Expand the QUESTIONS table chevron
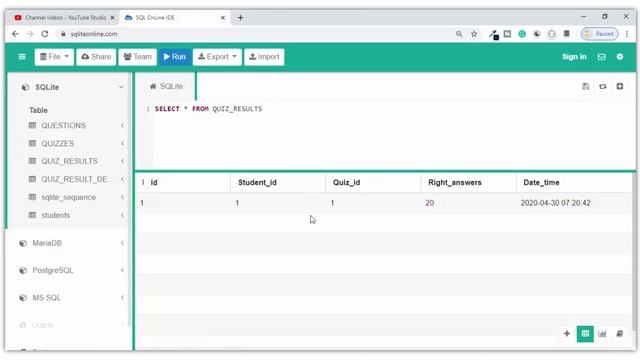The width and height of the screenshot is (640, 360). (x=122, y=125)
